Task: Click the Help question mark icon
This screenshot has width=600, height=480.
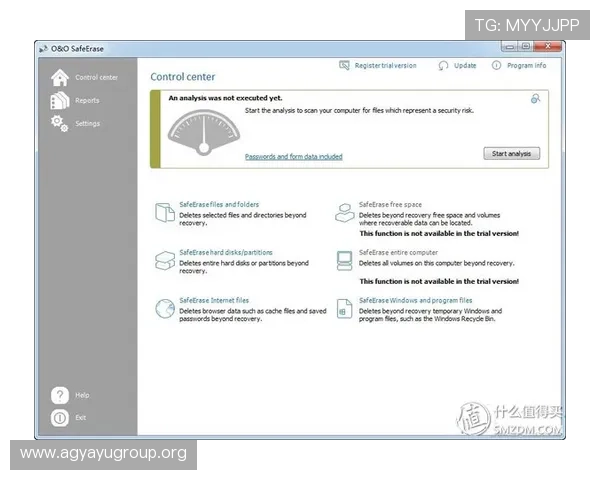Action: pyautogui.click(x=60, y=395)
